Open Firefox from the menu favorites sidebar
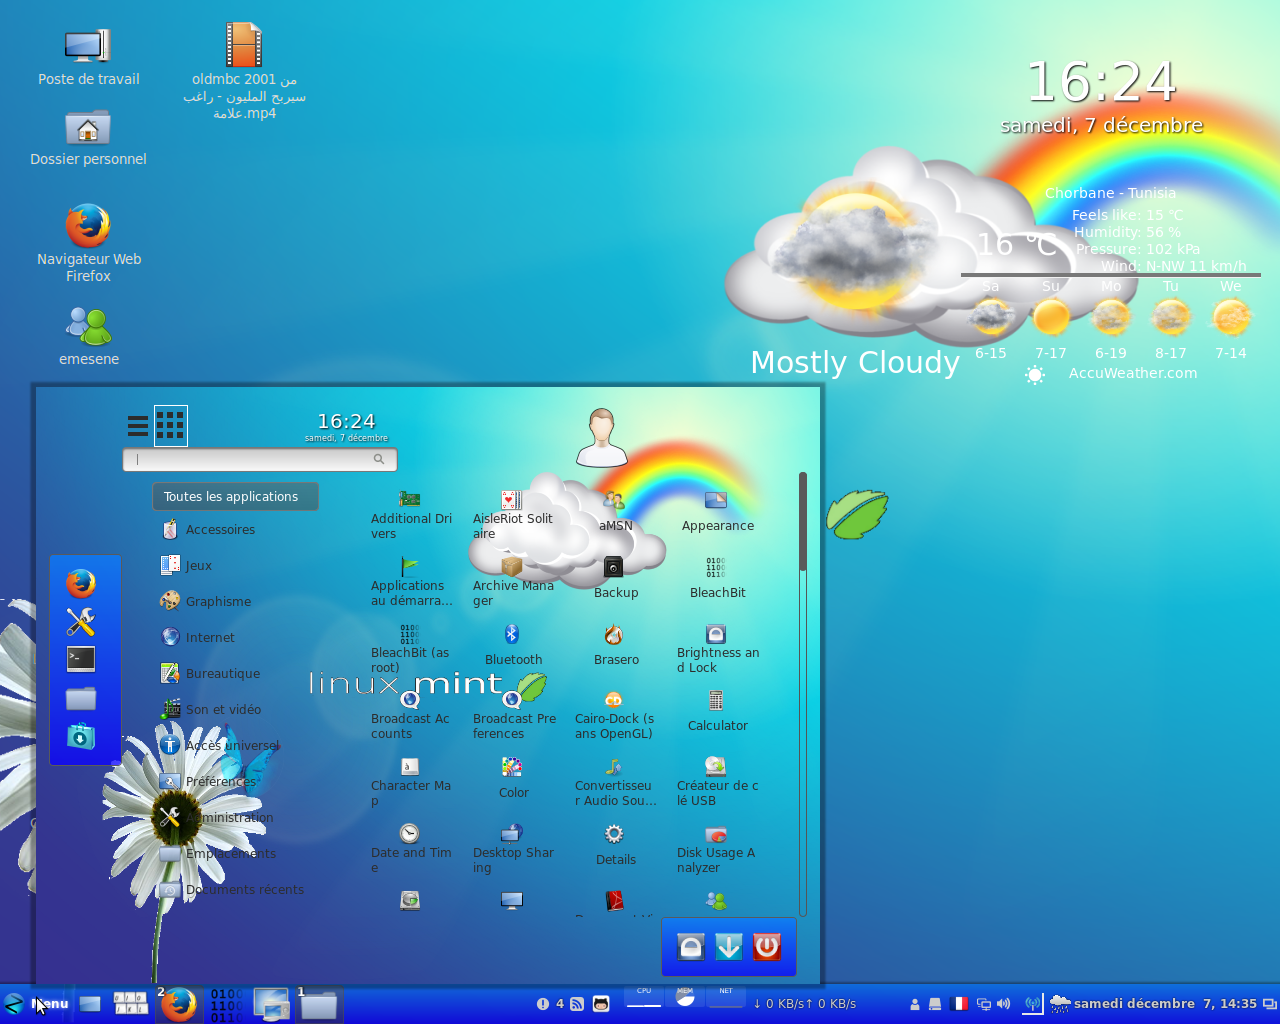Image resolution: width=1280 pixels, height=1024 pixels. pyautogui.click(x=81, y=583)
